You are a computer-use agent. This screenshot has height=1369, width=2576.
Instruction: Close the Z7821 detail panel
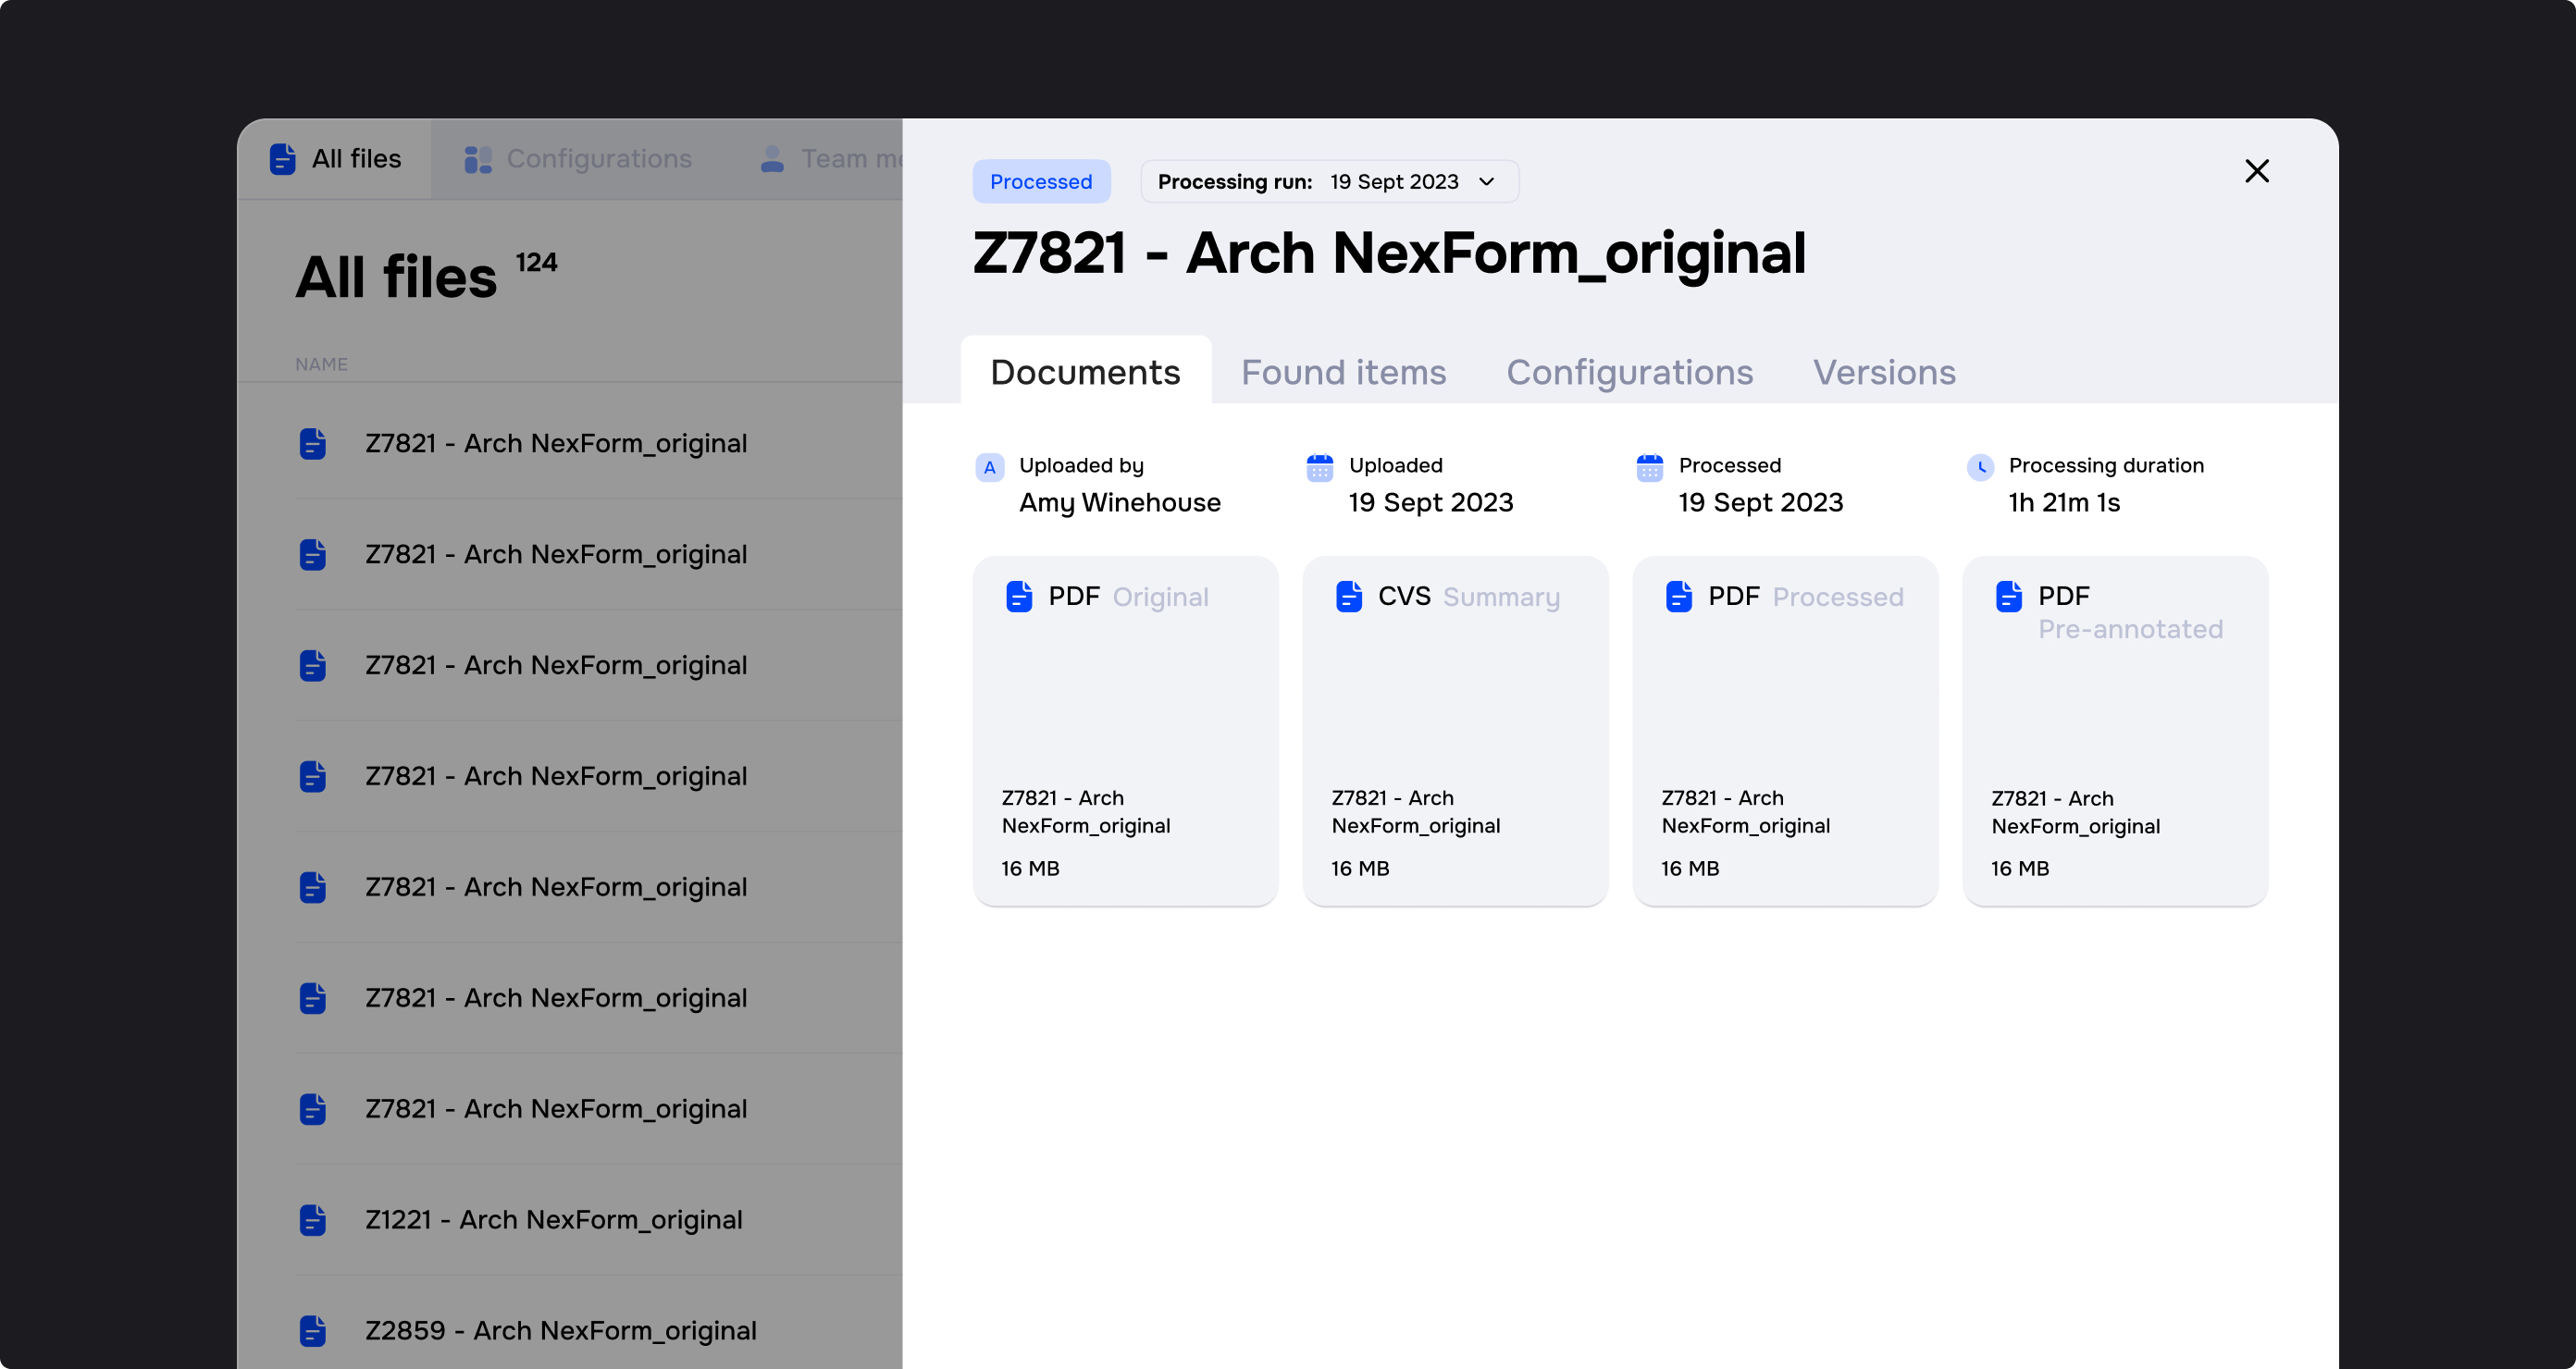(x=2257, y=171)
